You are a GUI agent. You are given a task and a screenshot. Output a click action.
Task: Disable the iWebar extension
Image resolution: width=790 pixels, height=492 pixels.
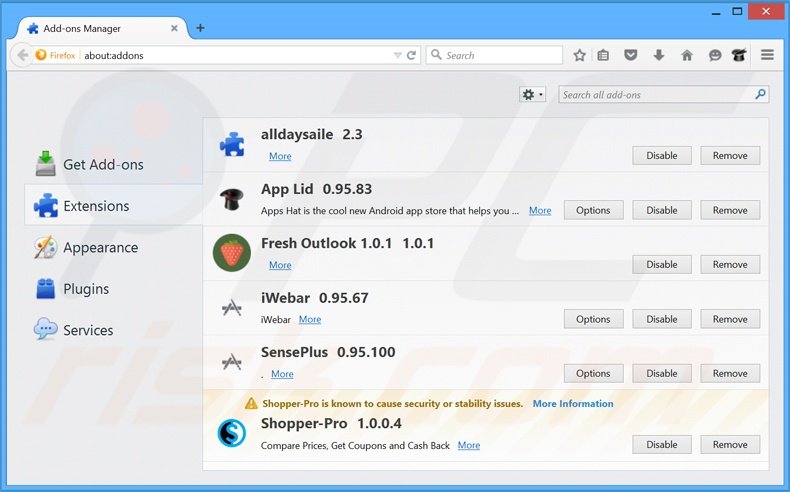[x=662, y=319]
